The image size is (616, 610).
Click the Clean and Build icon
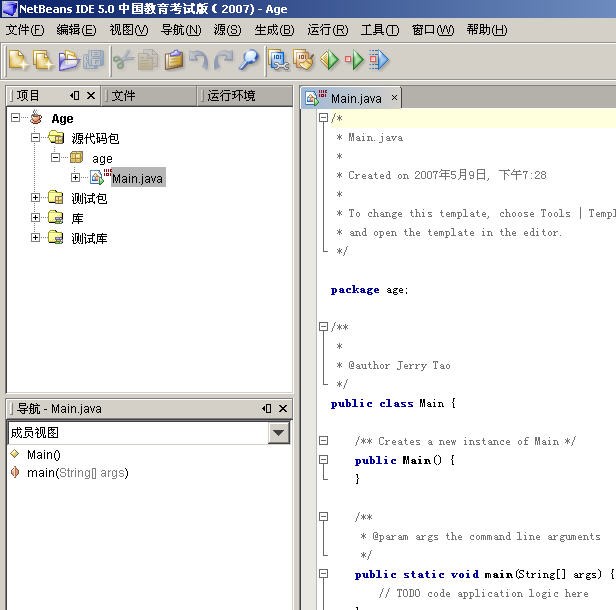[x=304, y=60]
